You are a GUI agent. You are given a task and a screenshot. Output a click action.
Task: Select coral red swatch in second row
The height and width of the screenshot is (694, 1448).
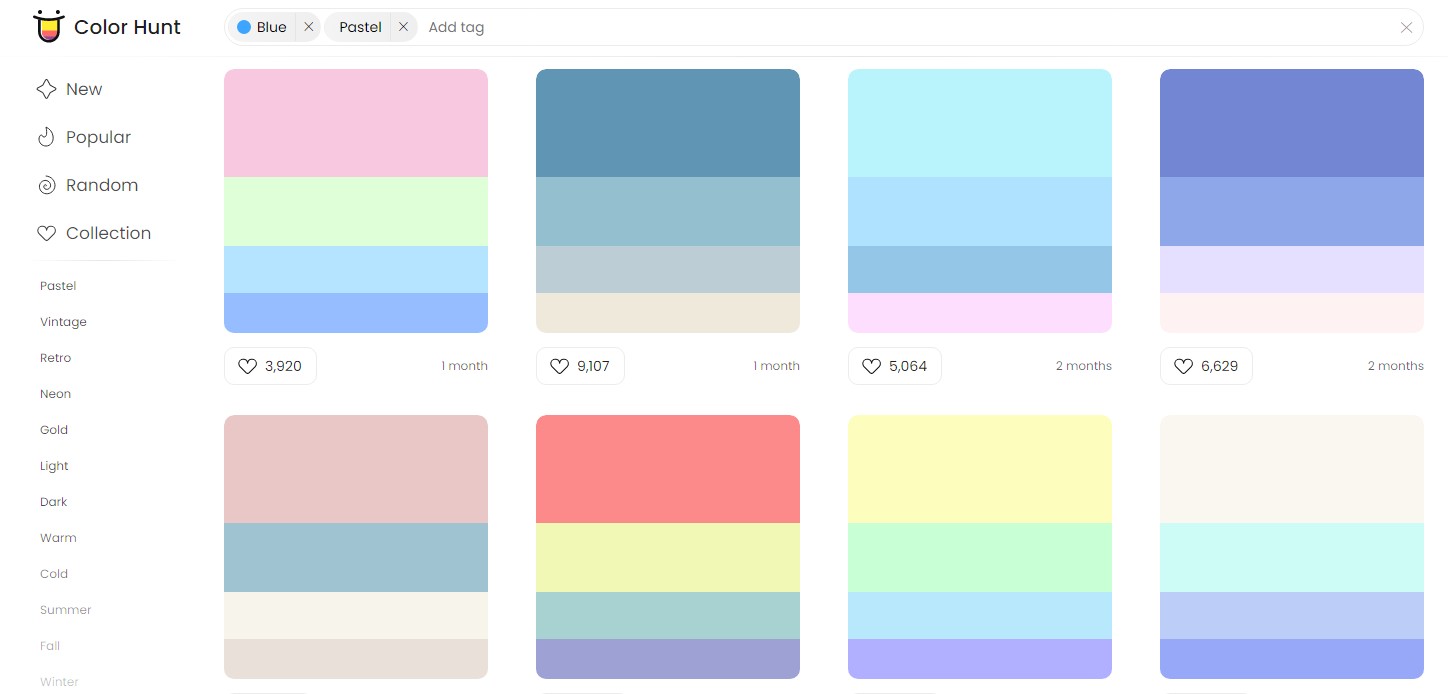pos(668,469)
